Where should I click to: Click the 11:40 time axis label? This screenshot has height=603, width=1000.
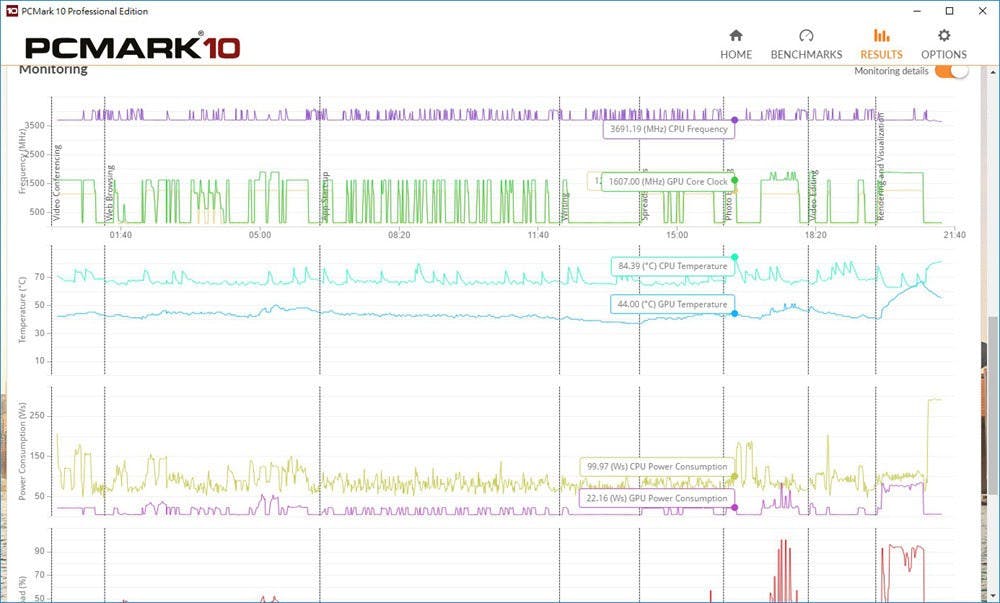[x=538, y=235]
